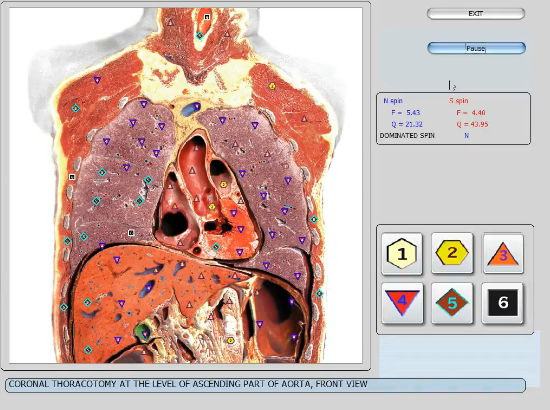Click the black square marker on right chest wall
The width and height of the screenshot is (550, 410).
pyautogui.click(x=72, y=177)
